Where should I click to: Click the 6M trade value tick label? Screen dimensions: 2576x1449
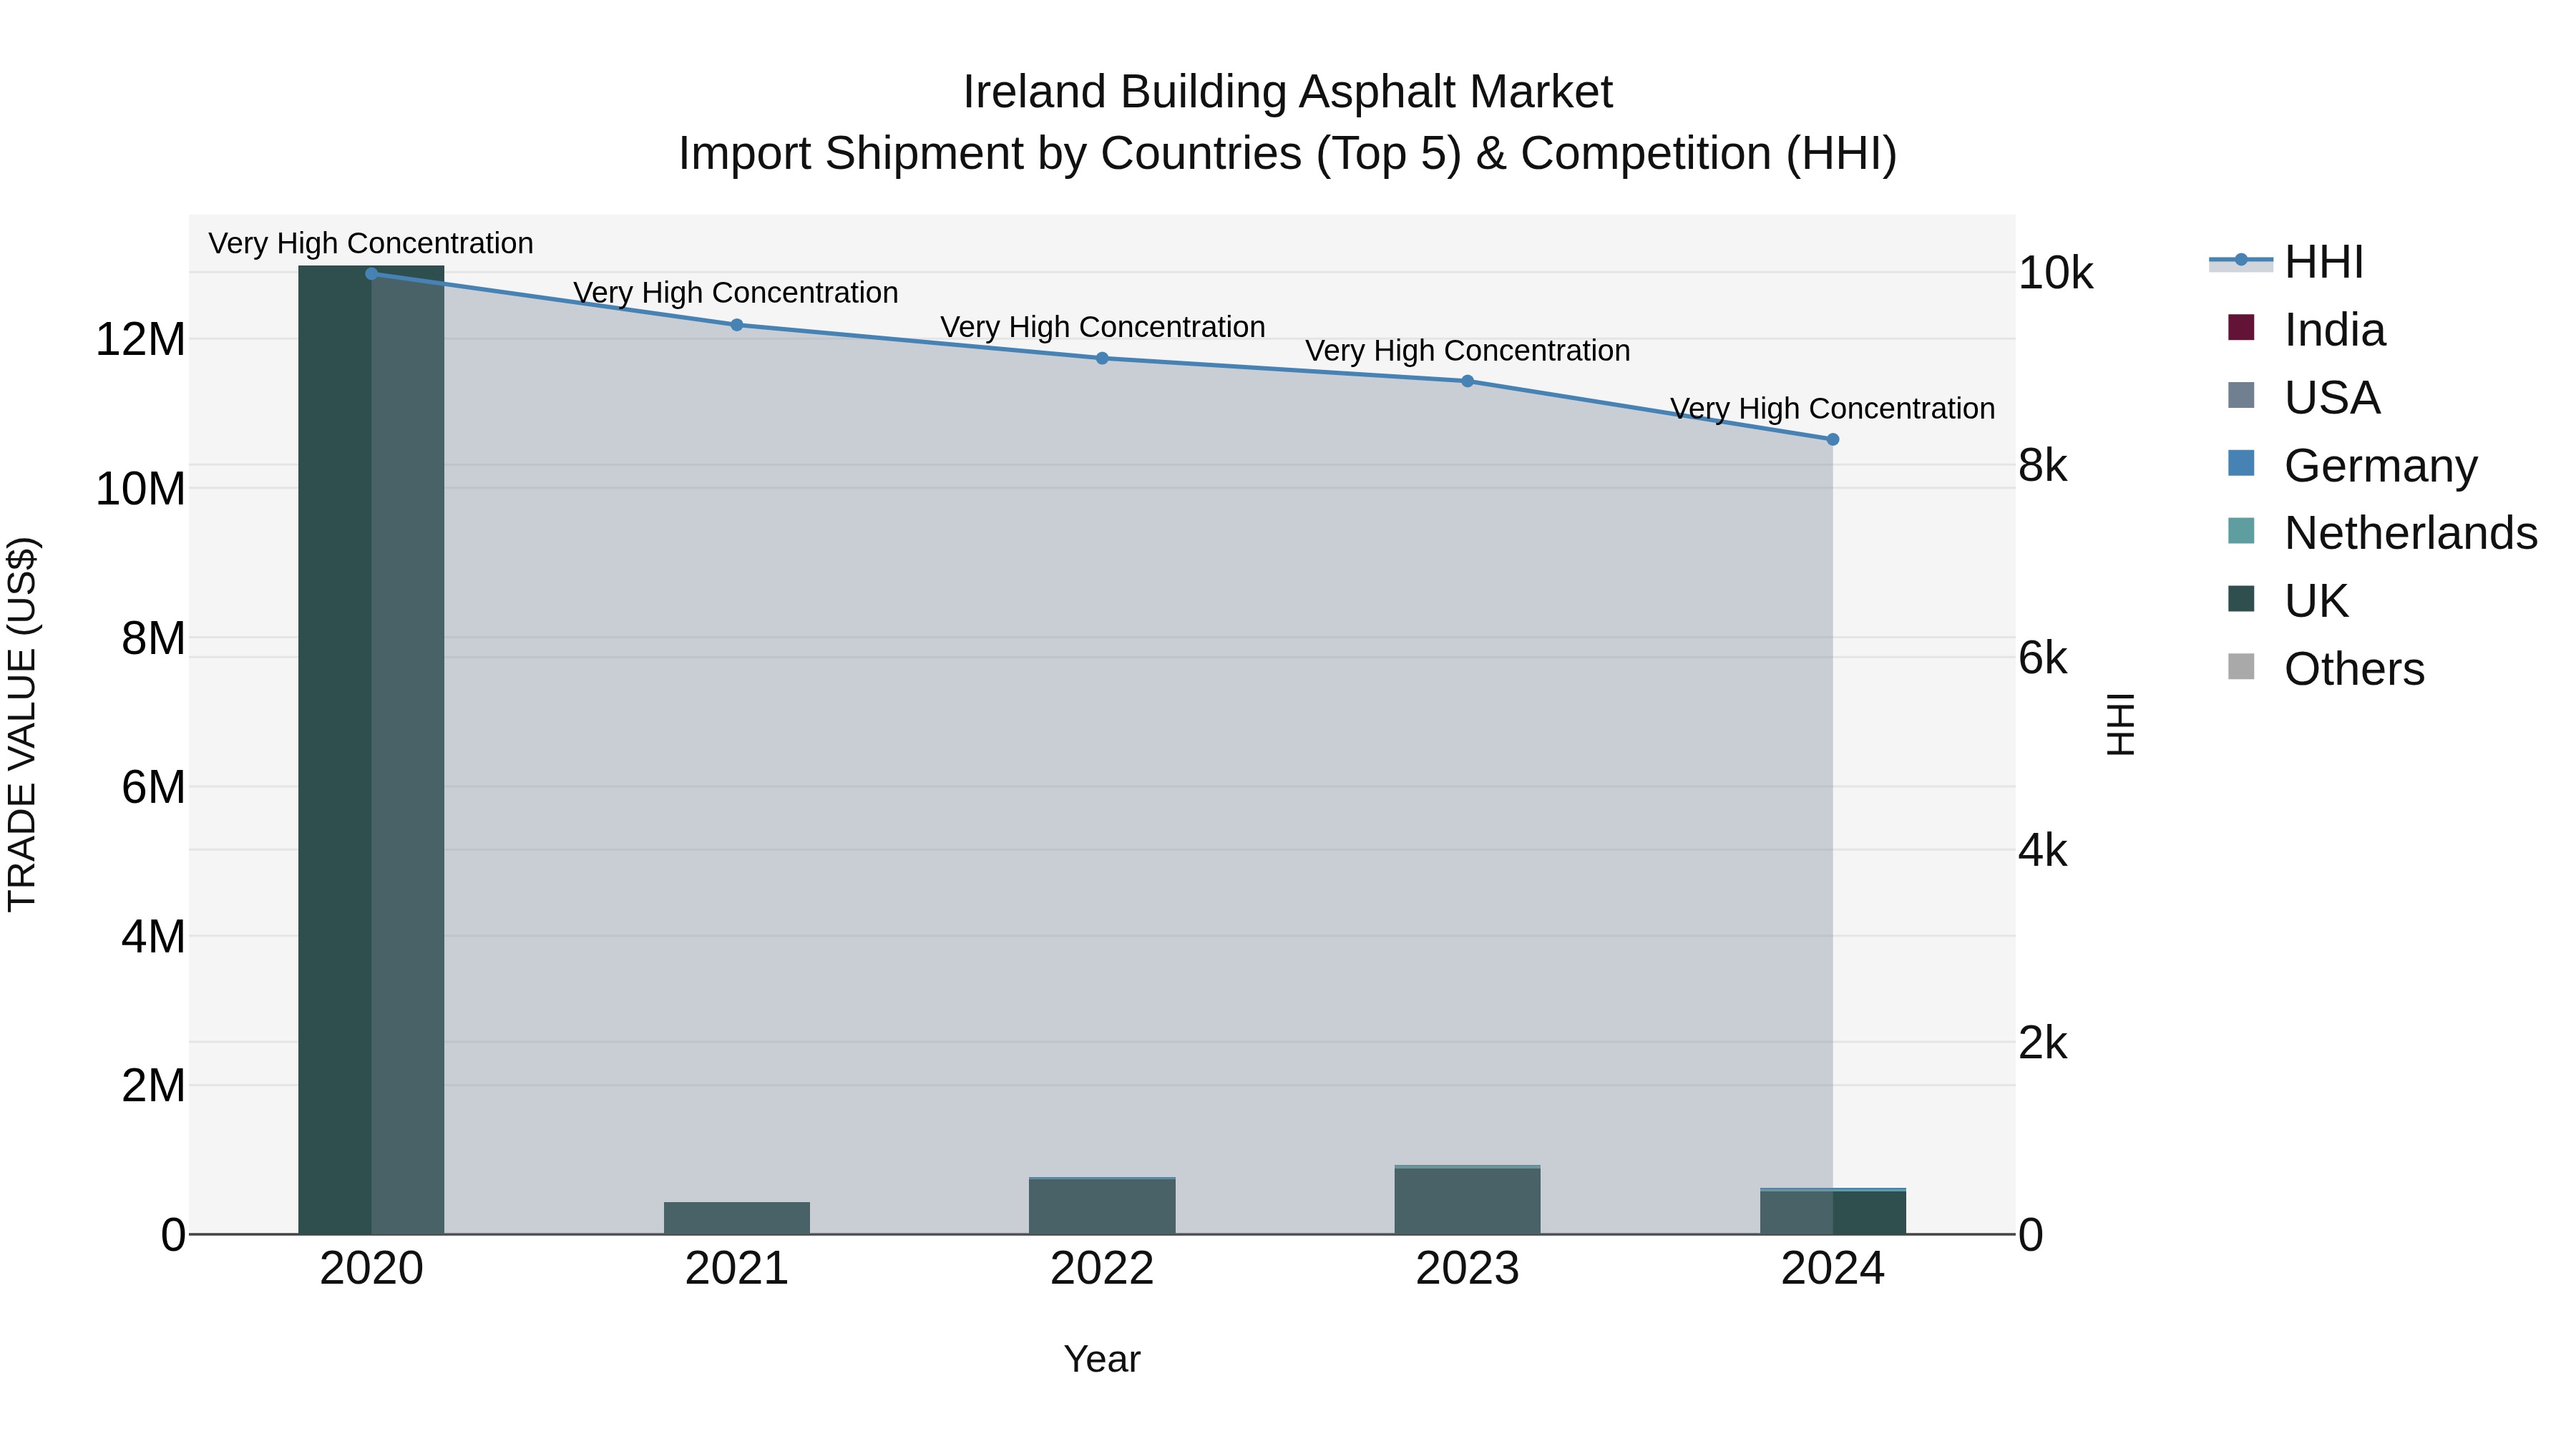pyautogui.click(x=153, y=787)
